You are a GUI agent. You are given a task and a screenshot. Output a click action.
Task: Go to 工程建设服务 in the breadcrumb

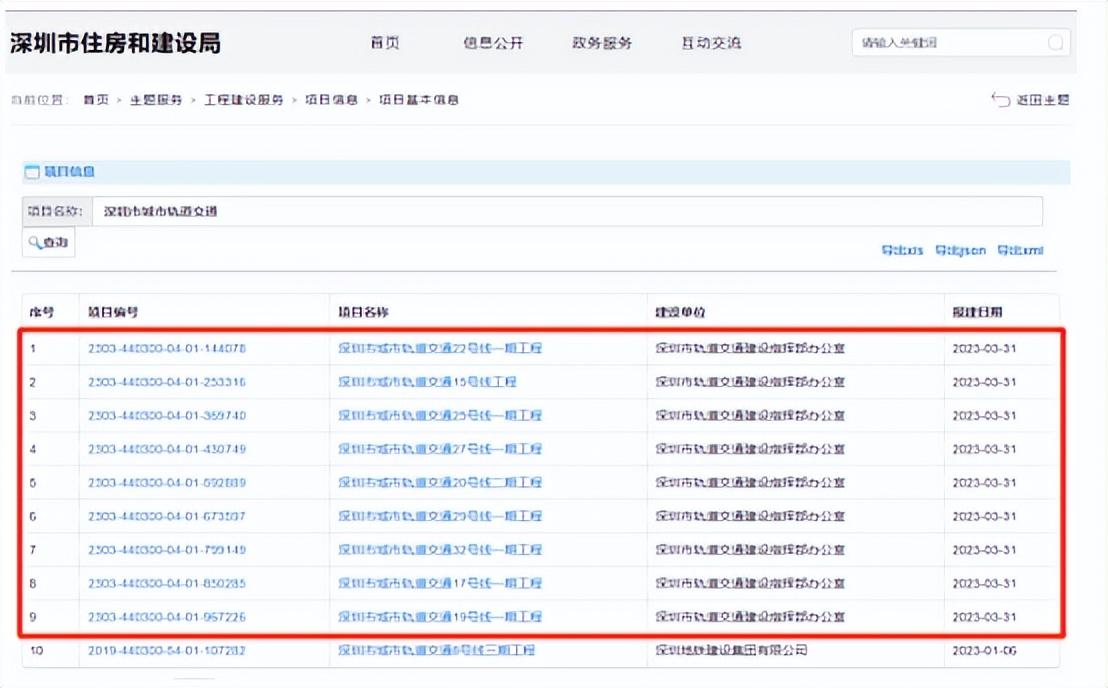tap(244, 100)
